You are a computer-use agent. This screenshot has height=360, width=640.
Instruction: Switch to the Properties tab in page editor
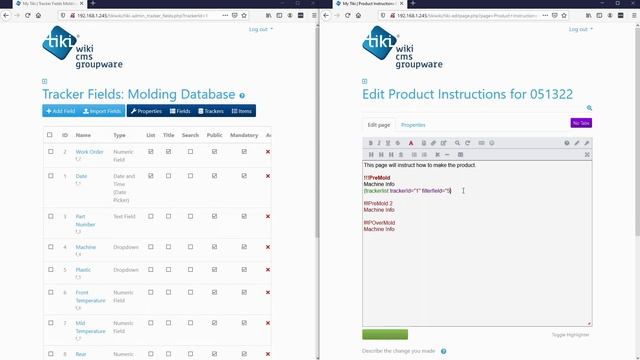point(413,125)
